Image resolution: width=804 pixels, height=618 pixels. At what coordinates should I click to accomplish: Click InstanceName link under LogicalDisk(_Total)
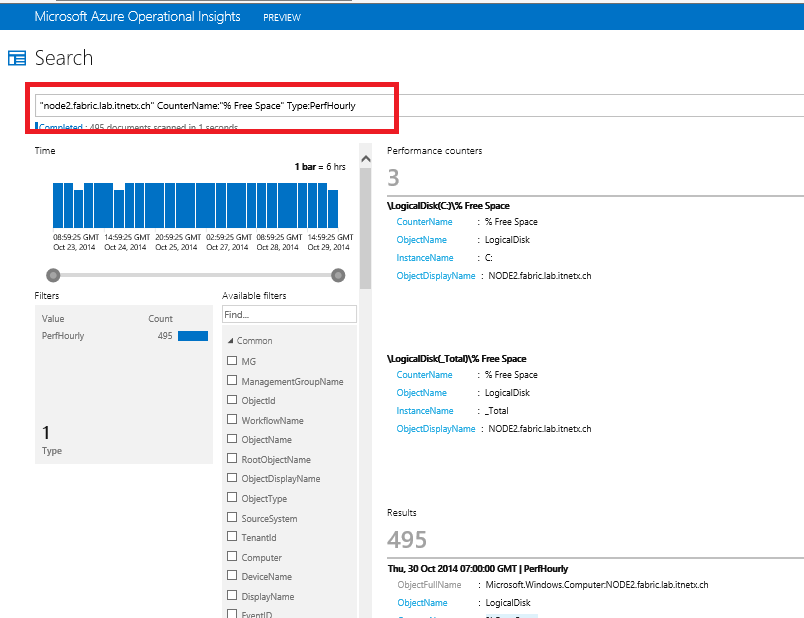[425, 410]
